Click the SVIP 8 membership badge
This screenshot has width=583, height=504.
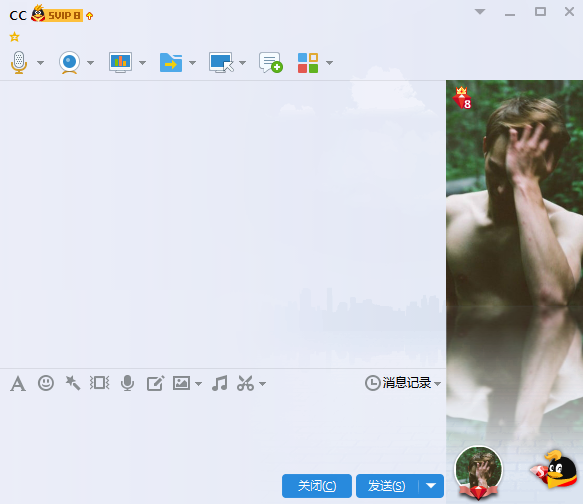[57, 14]
